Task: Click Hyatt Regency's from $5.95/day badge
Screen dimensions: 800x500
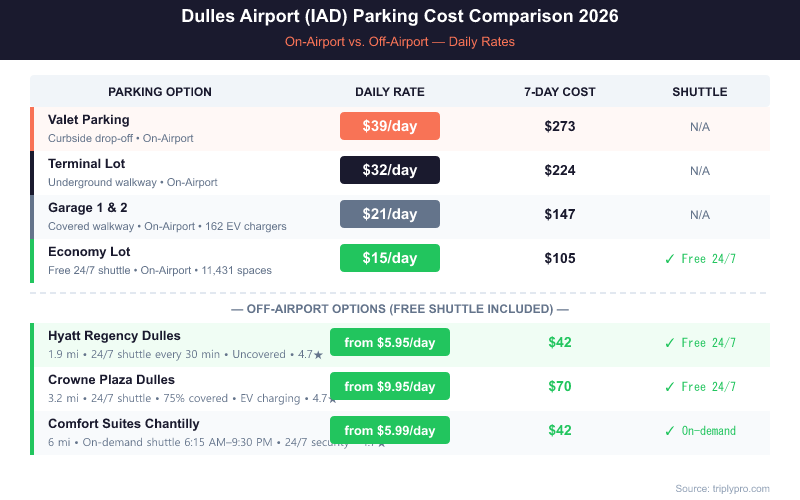Action: (390, 342)
